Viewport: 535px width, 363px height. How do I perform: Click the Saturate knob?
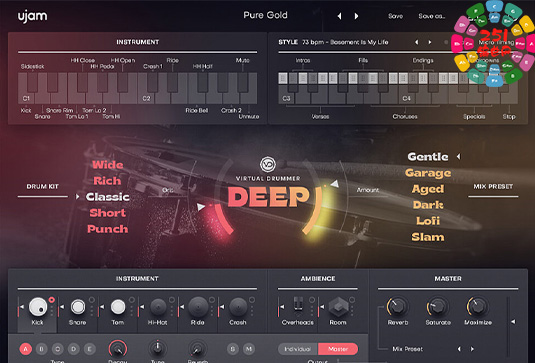pos(437,306)
